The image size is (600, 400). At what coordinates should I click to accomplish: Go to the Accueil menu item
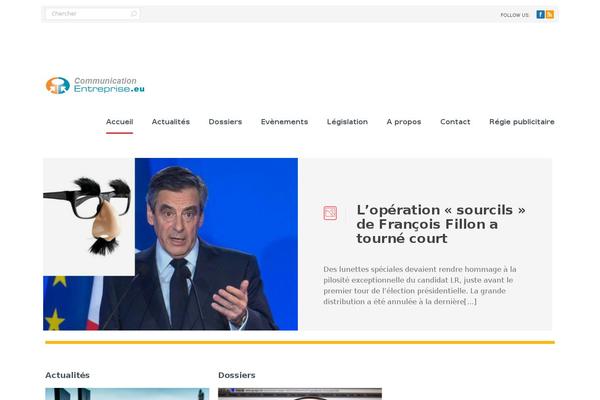pos(119,122)
